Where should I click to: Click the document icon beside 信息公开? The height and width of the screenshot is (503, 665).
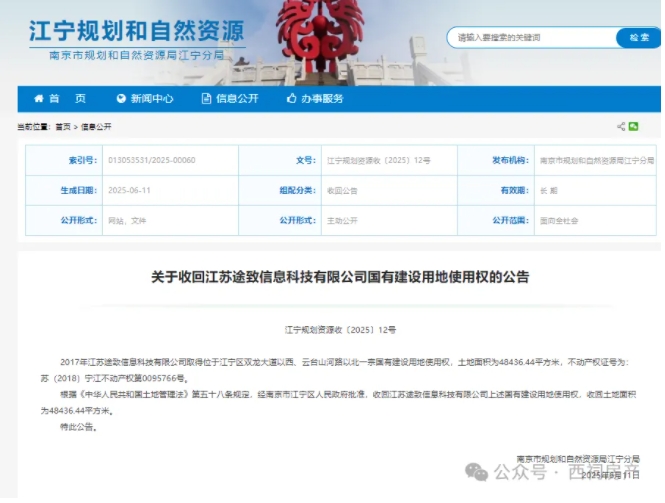click(x=206, y=99)
